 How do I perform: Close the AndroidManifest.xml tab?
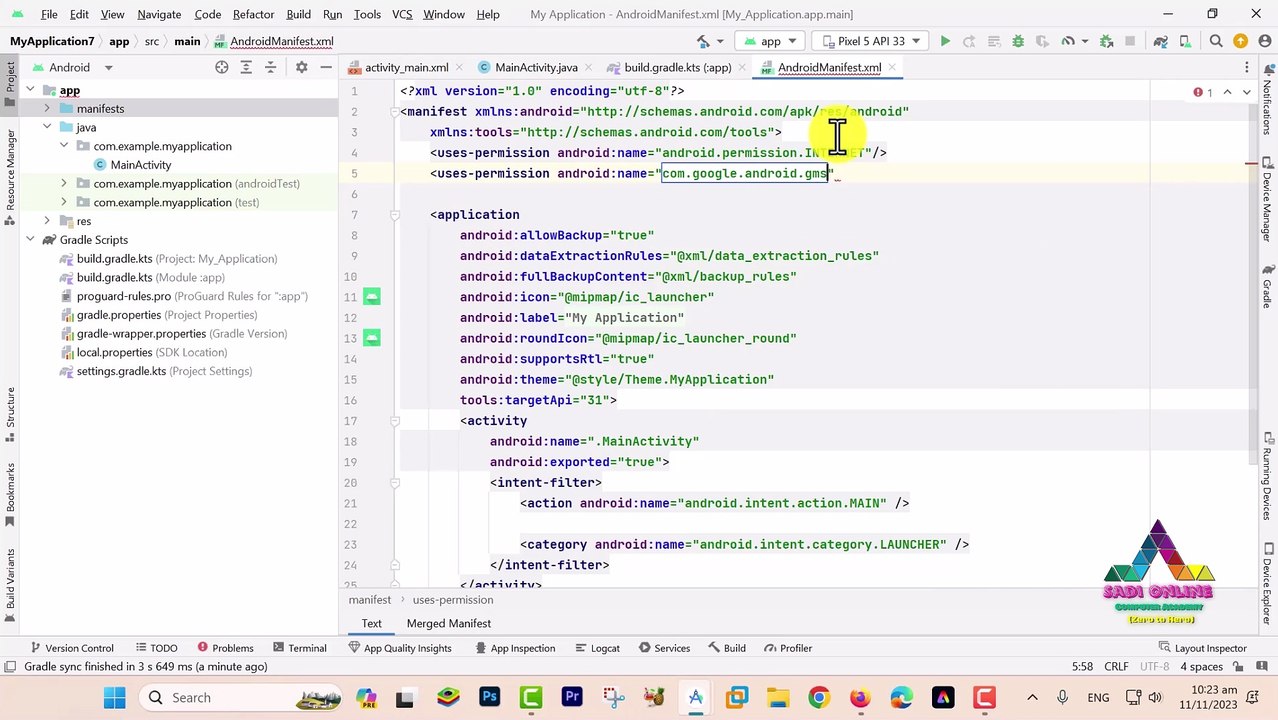[x=893, y=67]
